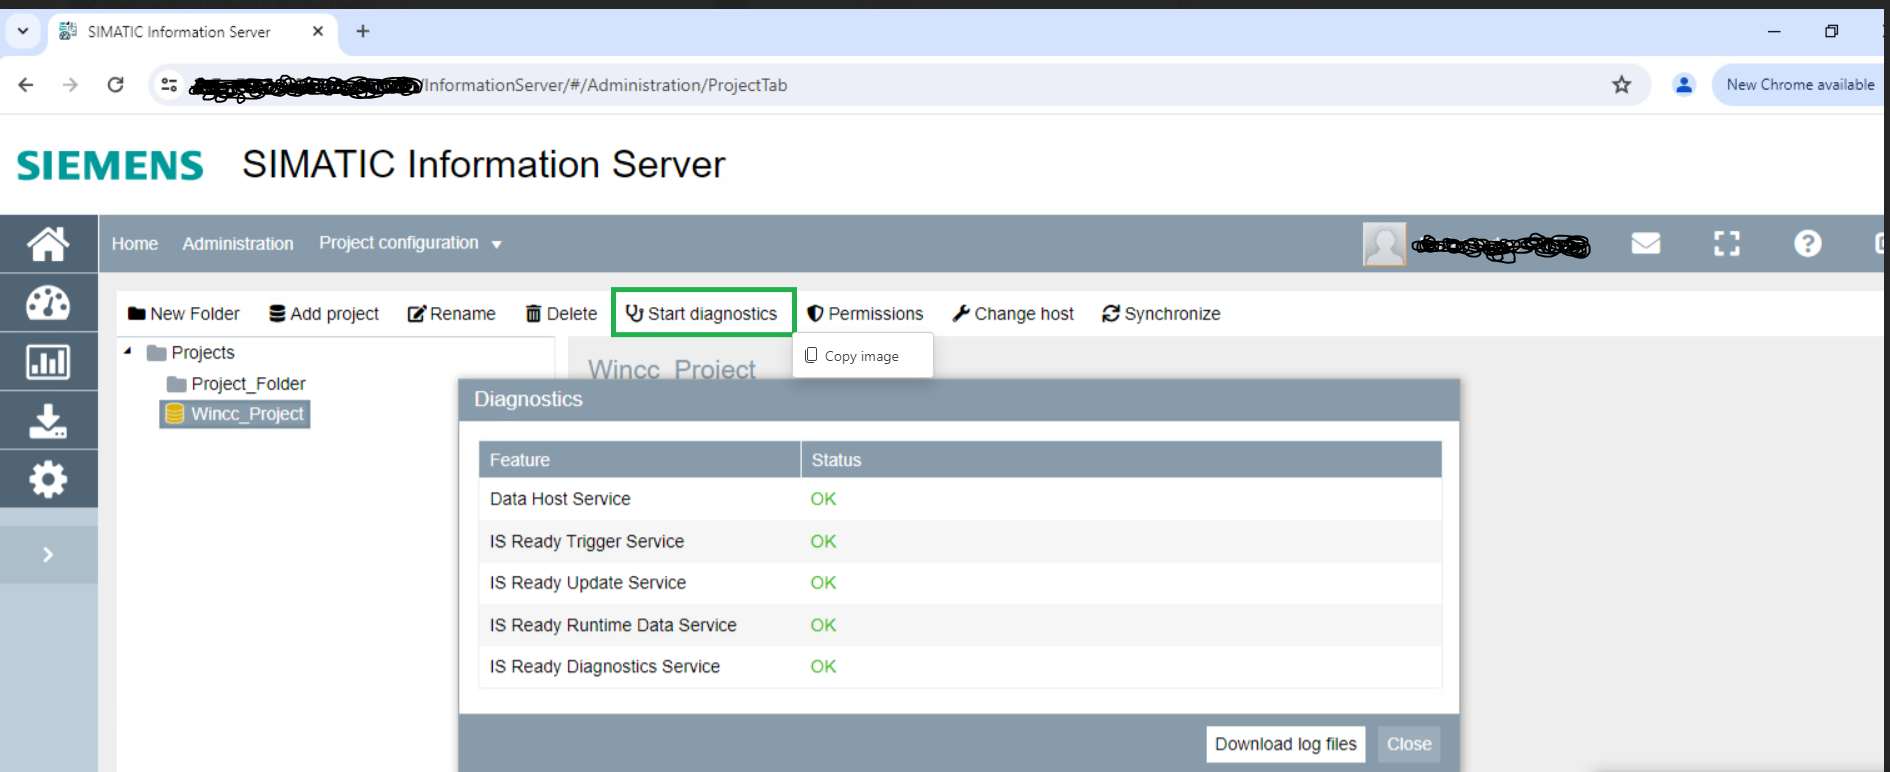
Task: Close the Diagnostics dialog
Action: (x=1408, y=744)
